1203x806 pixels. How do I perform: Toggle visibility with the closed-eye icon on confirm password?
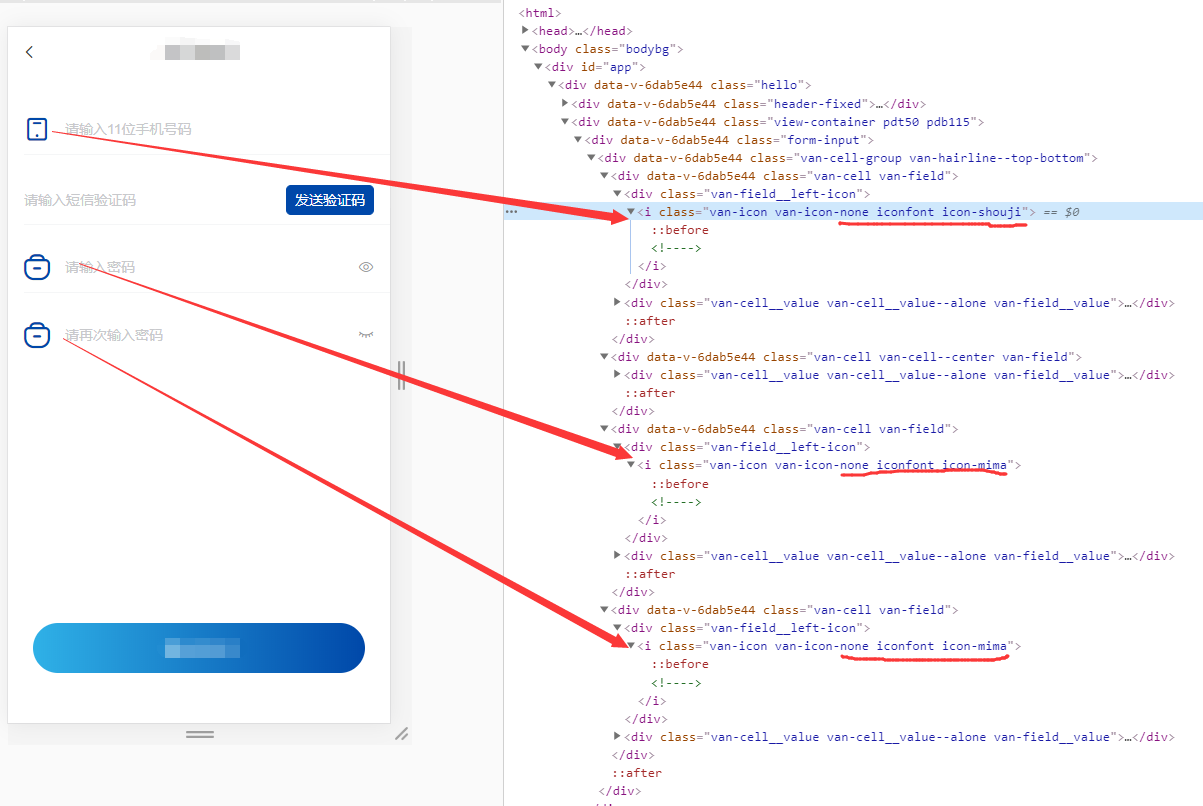[x=366, y=335]
